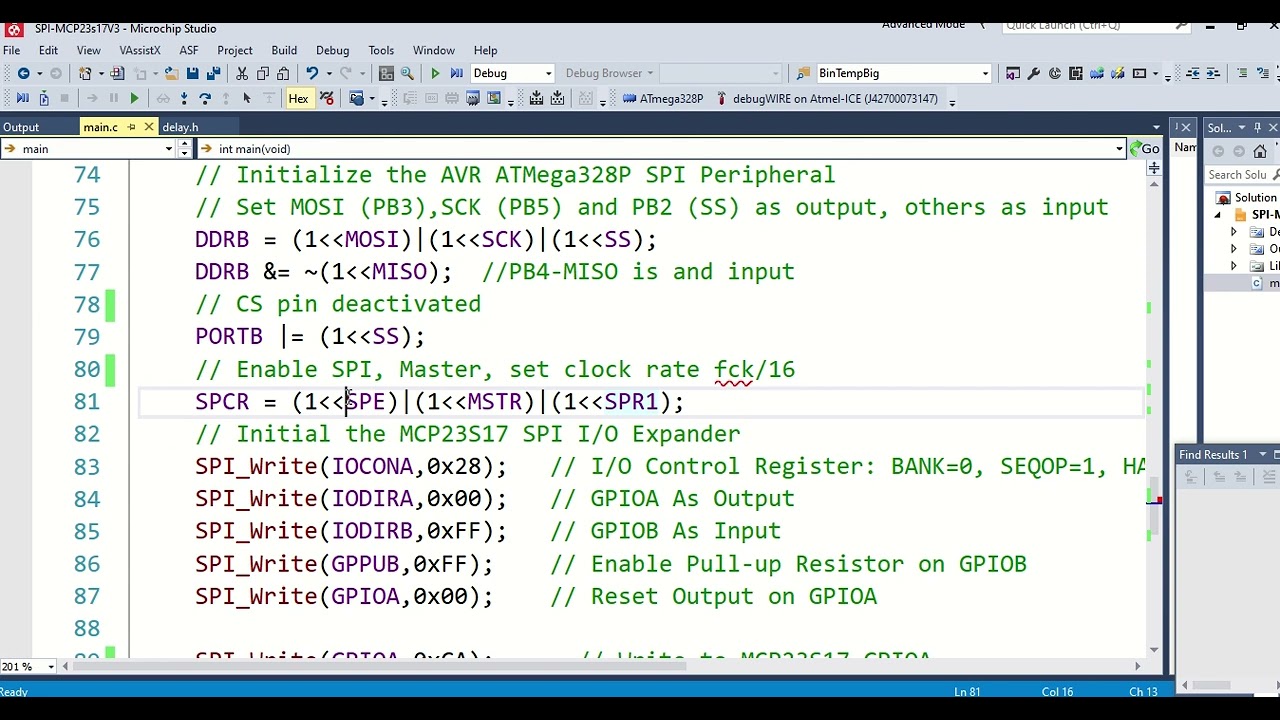Click the Open File folder icon
Viewport: 1280px width, 720px height.
171,73
